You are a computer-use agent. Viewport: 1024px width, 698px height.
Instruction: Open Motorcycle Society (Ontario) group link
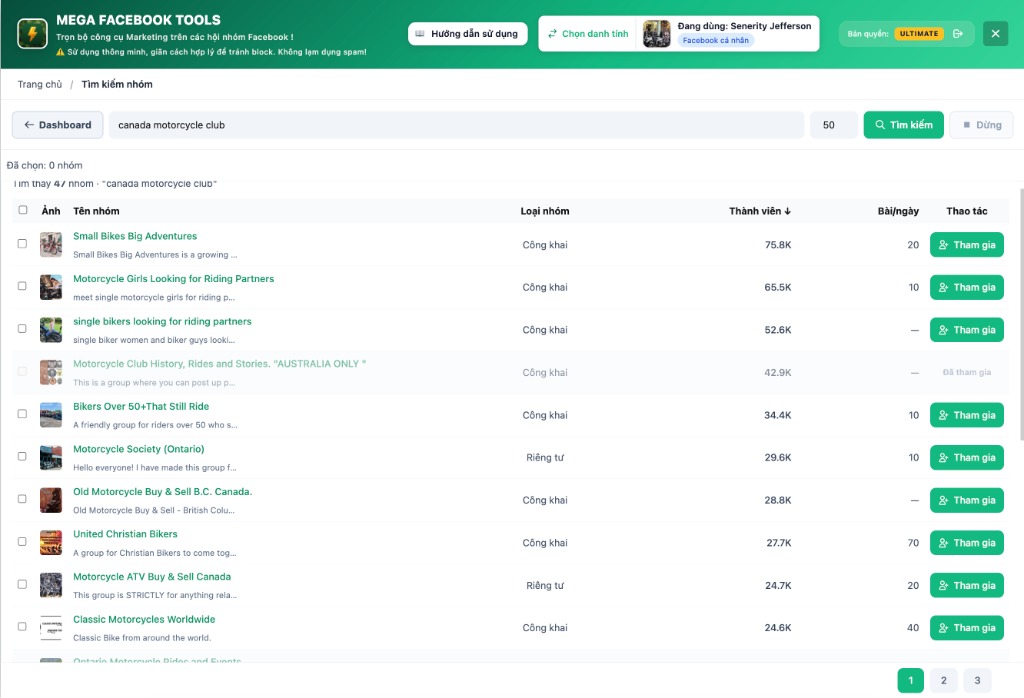coord(138,449)
